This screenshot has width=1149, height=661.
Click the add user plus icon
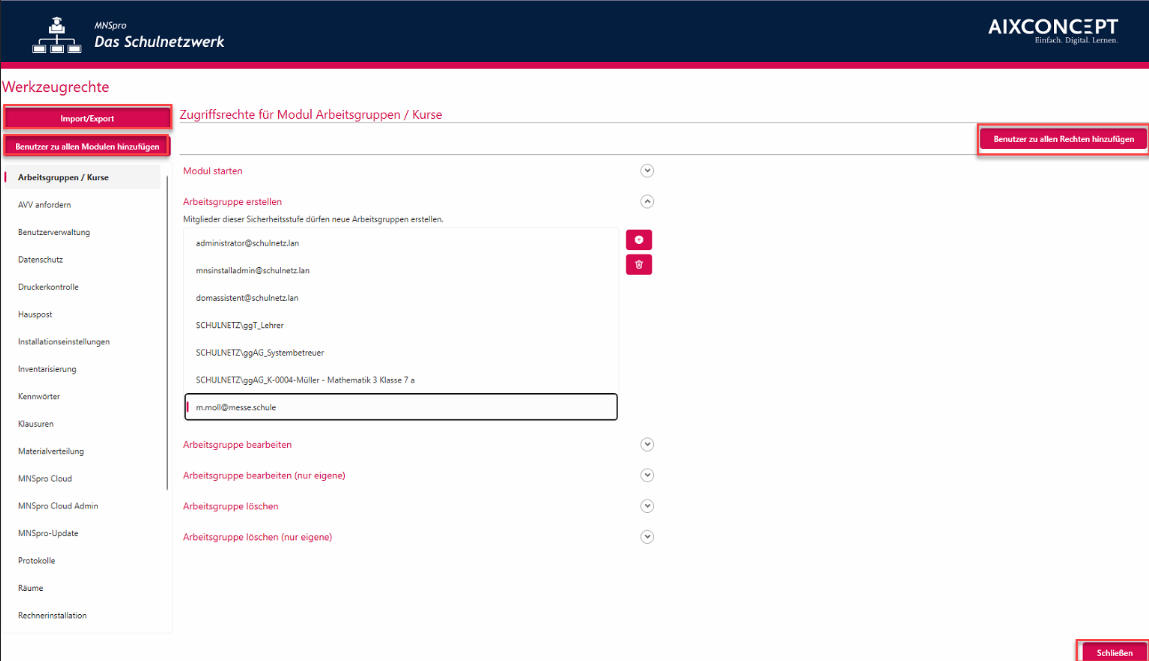click(x=639, y=240)
